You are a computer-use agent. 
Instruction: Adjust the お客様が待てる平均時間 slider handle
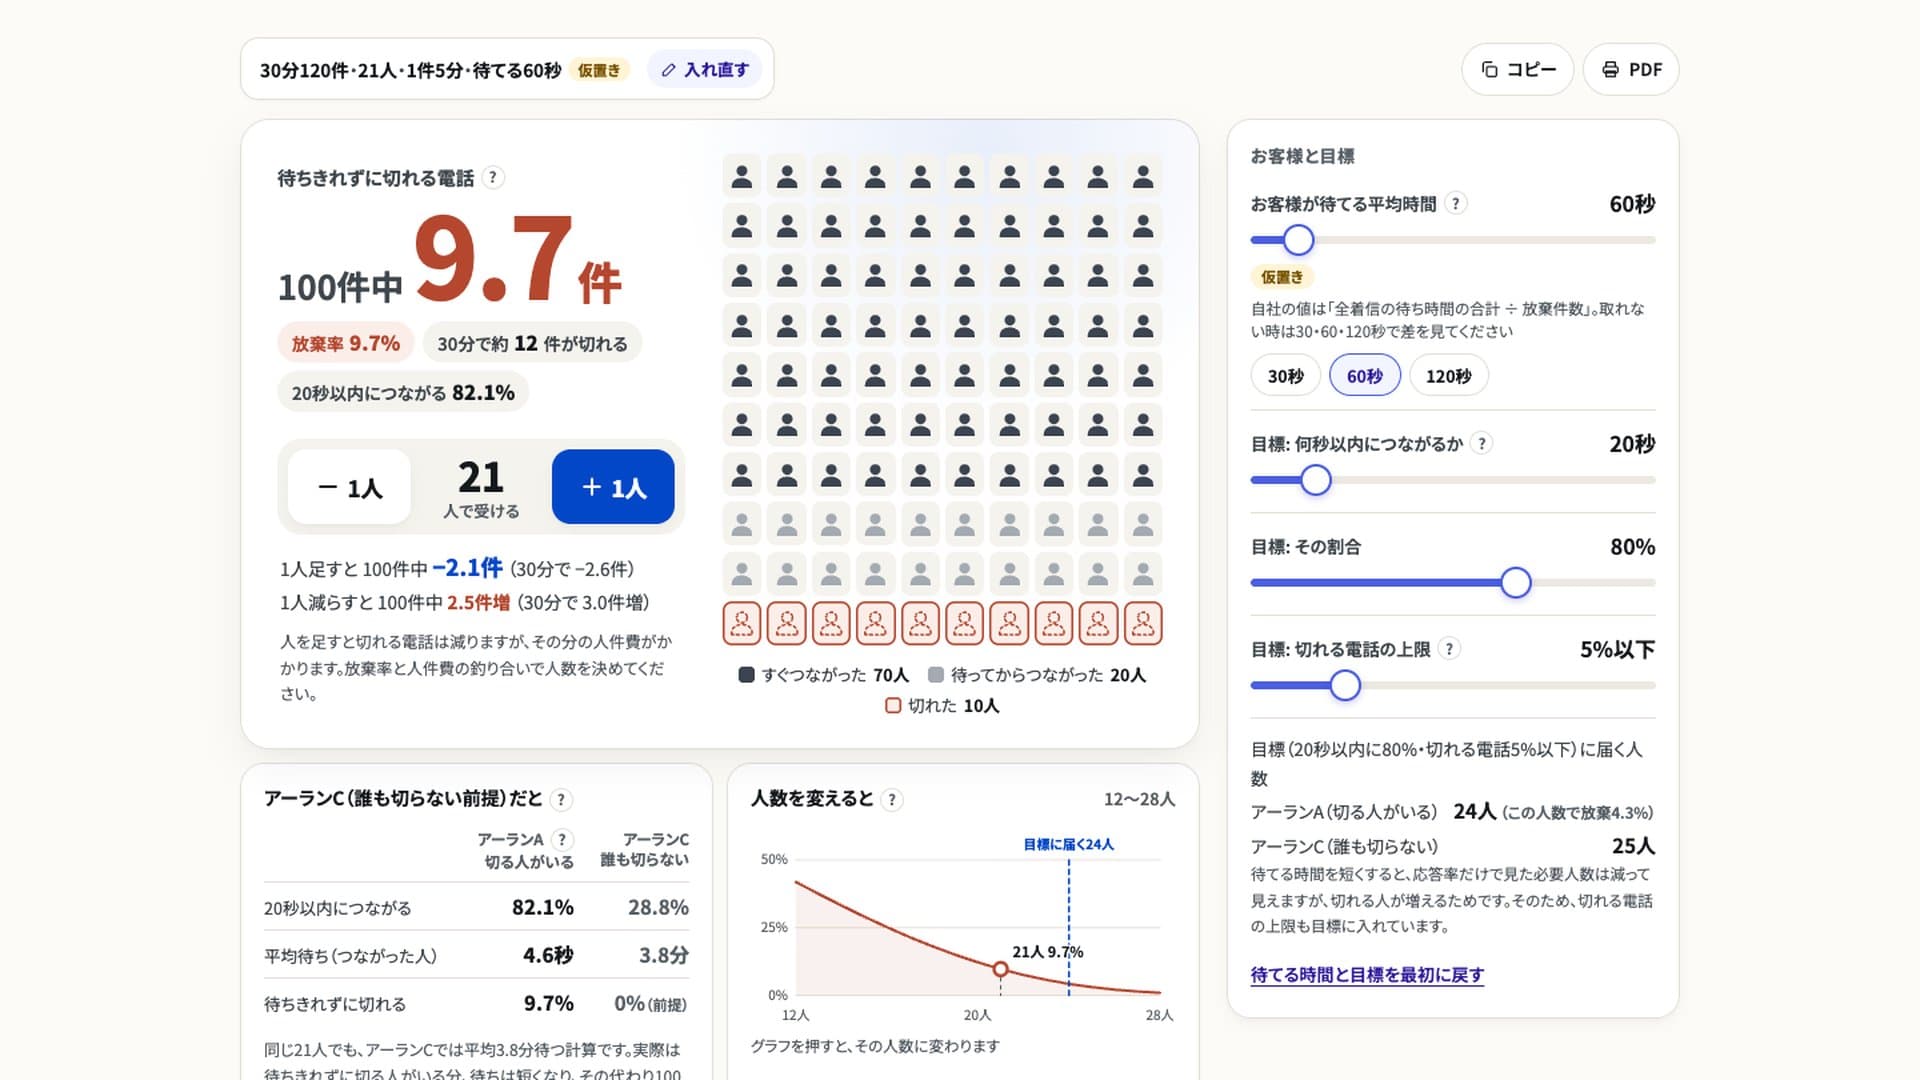(1298, 240)
